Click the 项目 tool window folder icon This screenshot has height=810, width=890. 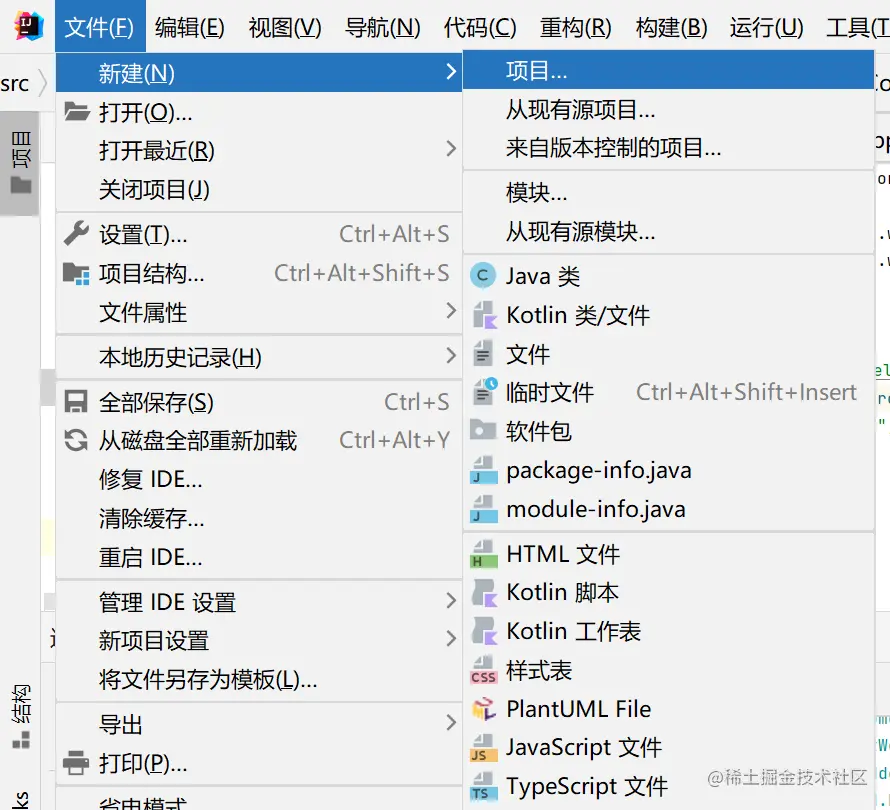click(21, 185)
